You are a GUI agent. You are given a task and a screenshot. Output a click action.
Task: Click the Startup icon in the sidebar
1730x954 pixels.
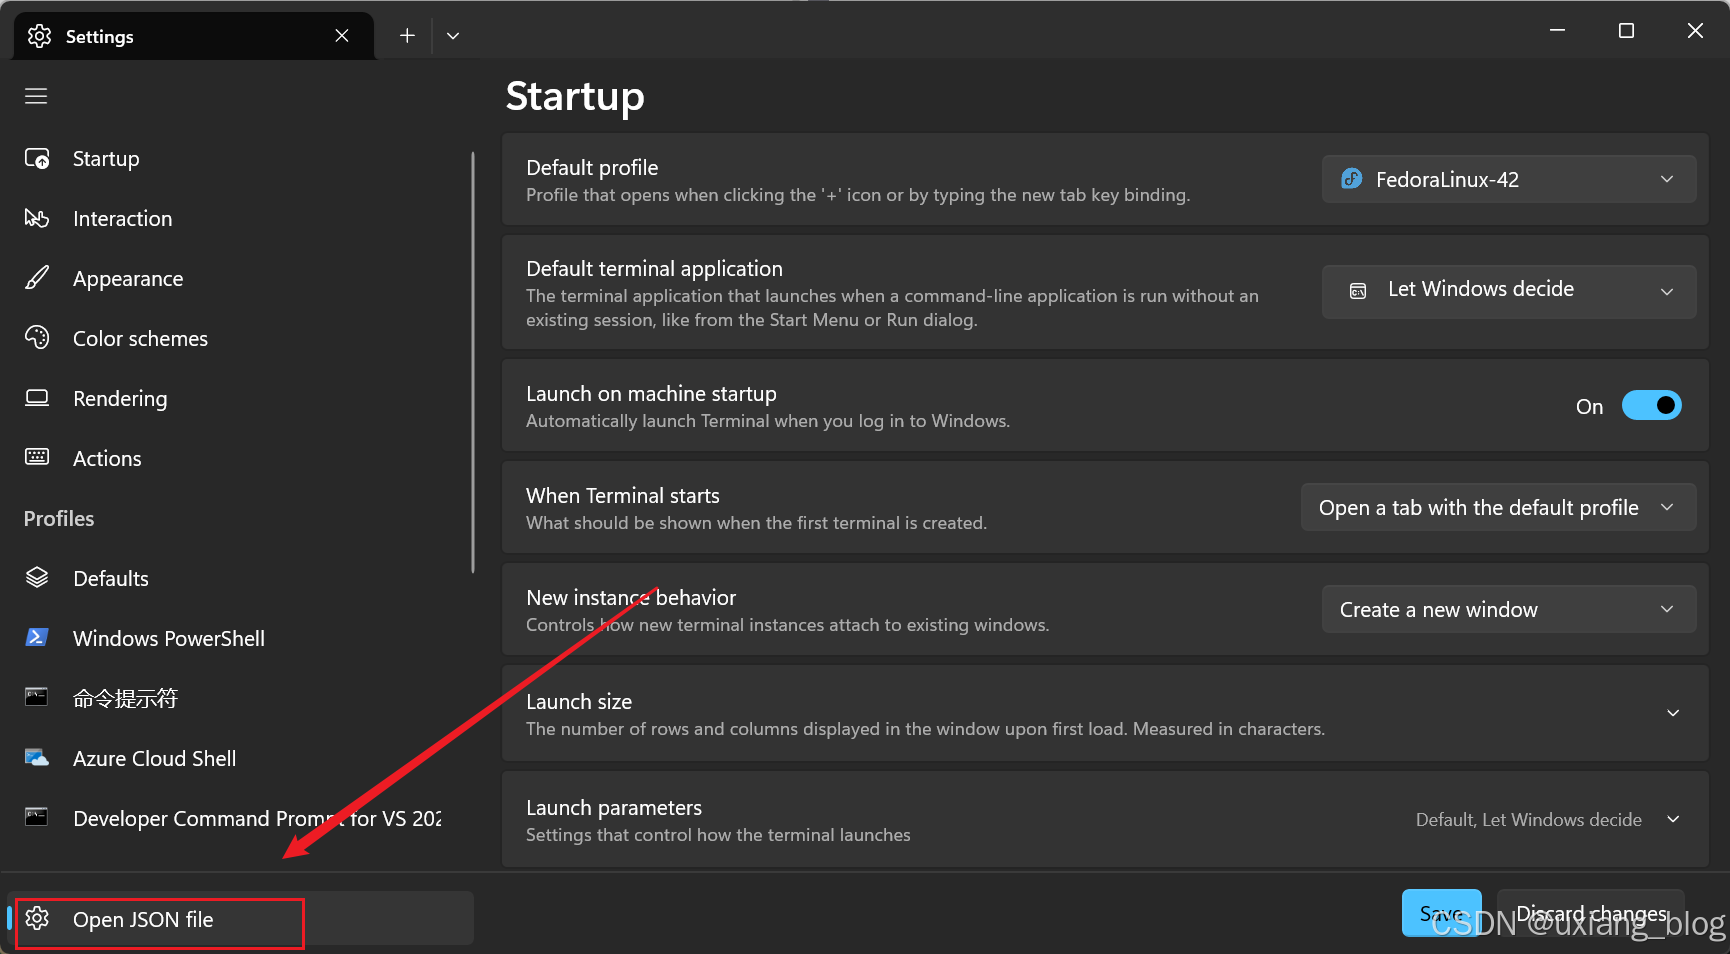(x=37, y=159)
